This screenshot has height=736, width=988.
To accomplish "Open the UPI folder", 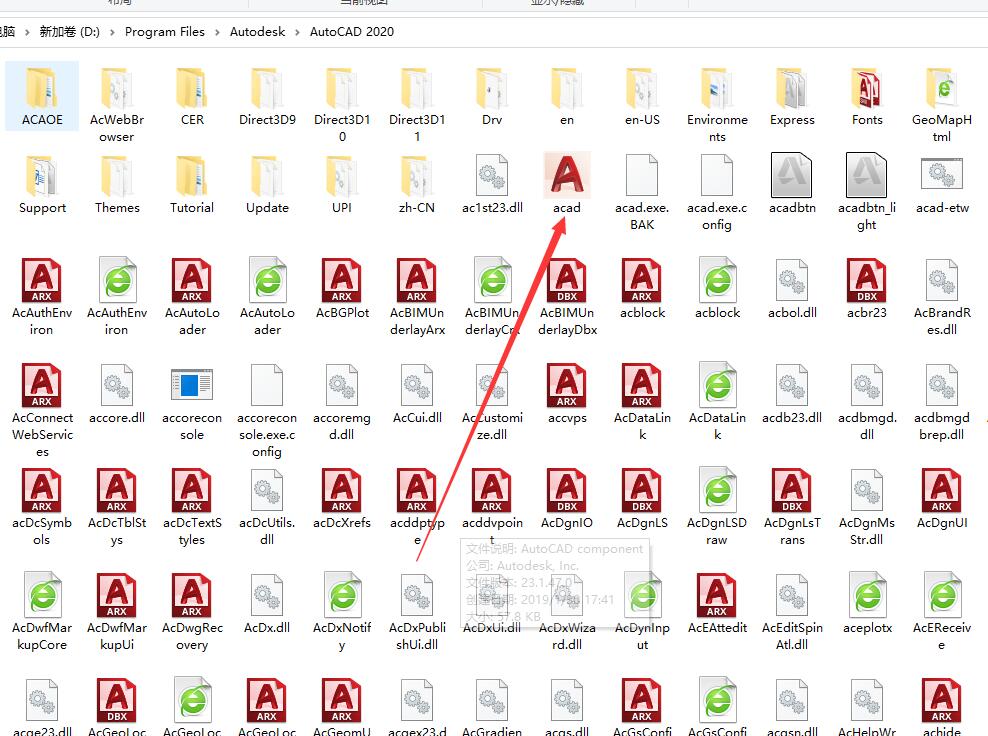I will [342, 184].
